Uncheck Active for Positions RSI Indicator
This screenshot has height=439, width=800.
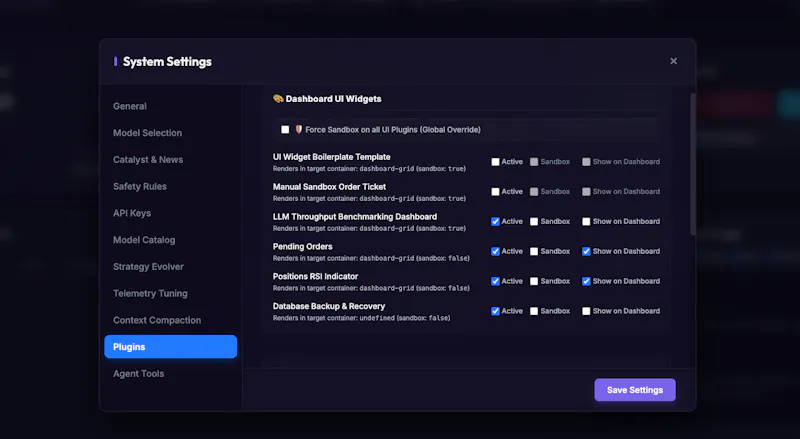pos(495,281)
